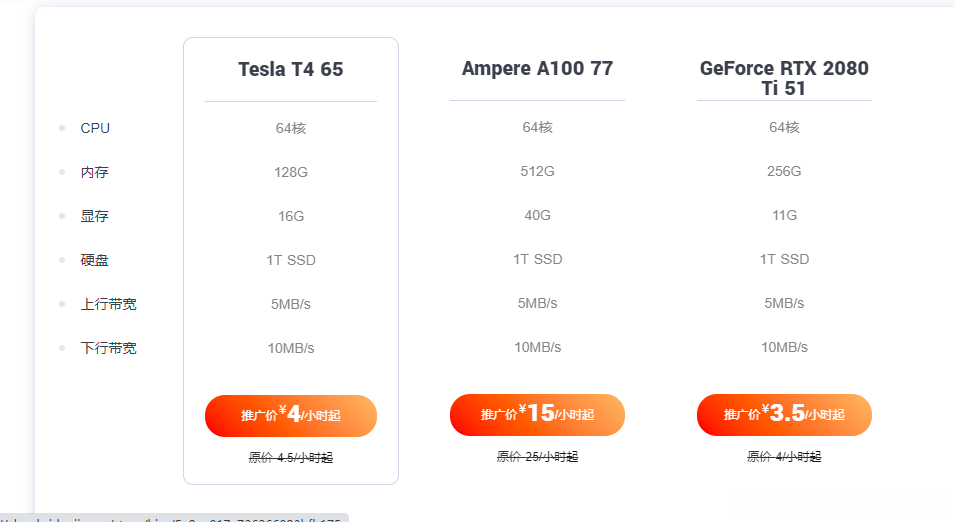Select the Ampere A100 77 plan title

click(x=537, y=68)
